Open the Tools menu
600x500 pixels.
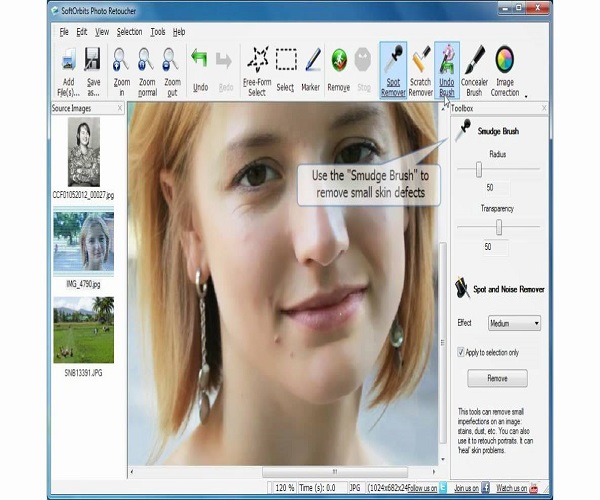tap(158, 32)
